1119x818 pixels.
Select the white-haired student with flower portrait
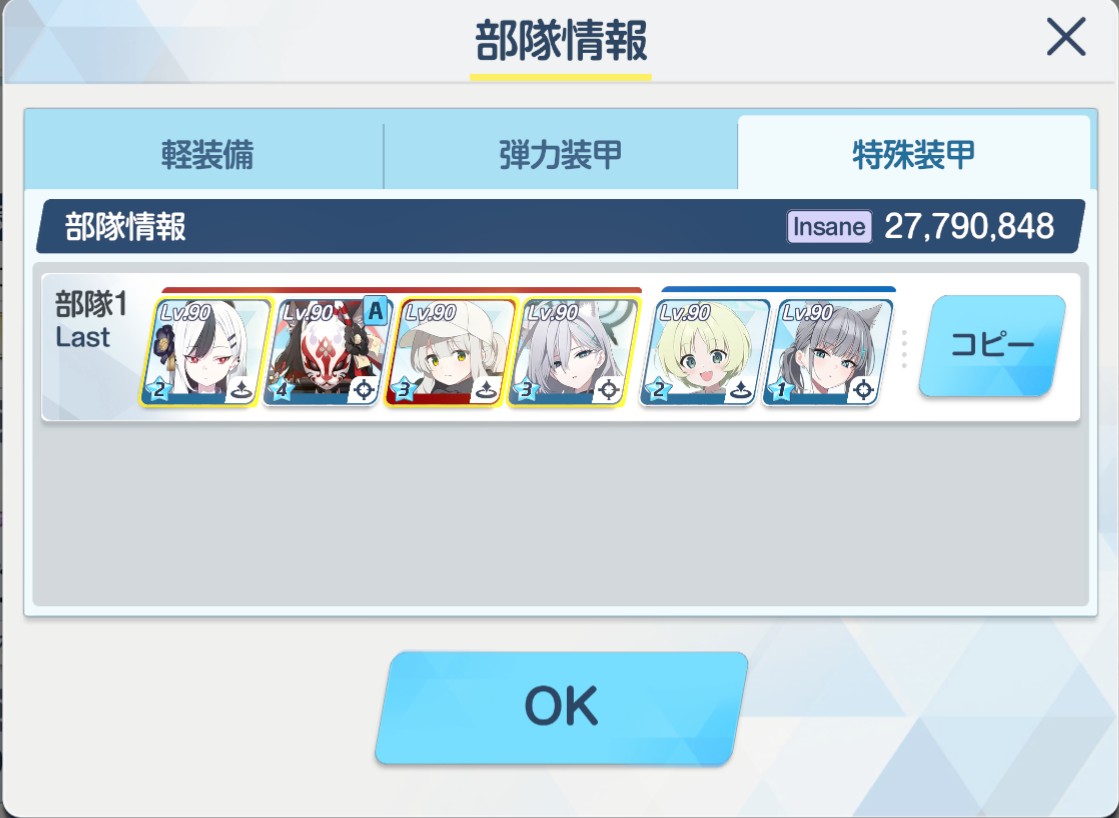tap(206, 352)
